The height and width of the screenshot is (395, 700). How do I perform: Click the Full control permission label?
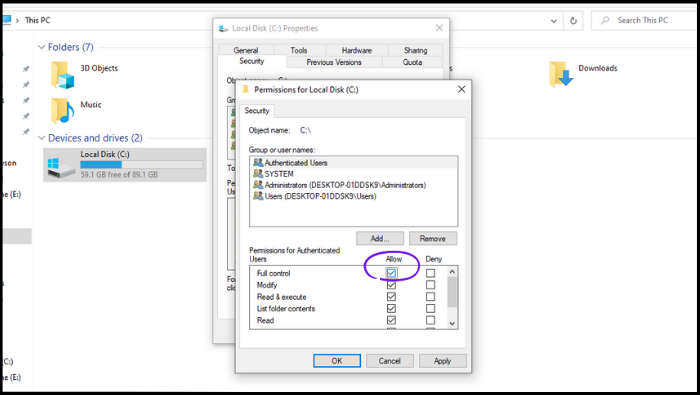[x=274, y=273]
